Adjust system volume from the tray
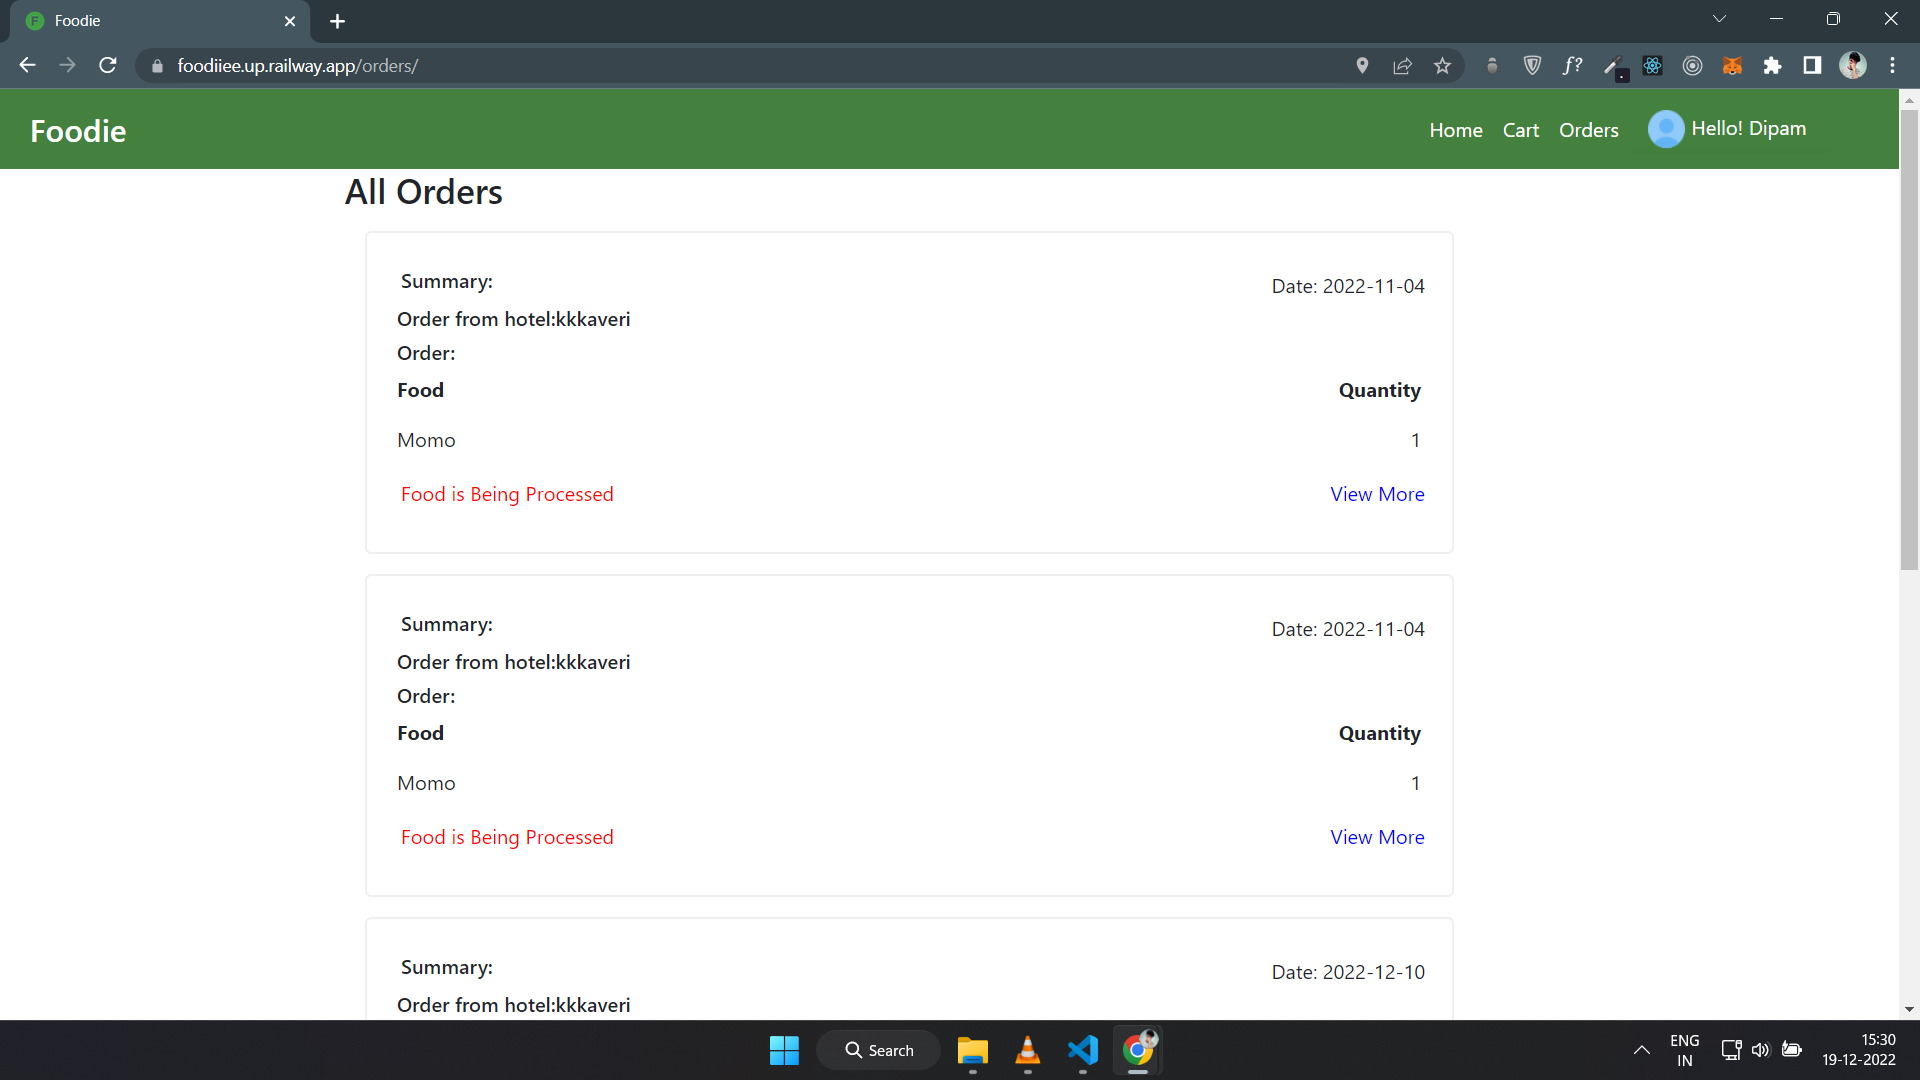Viewport: 1920px width, 1080px height. click(1762, 1050)
